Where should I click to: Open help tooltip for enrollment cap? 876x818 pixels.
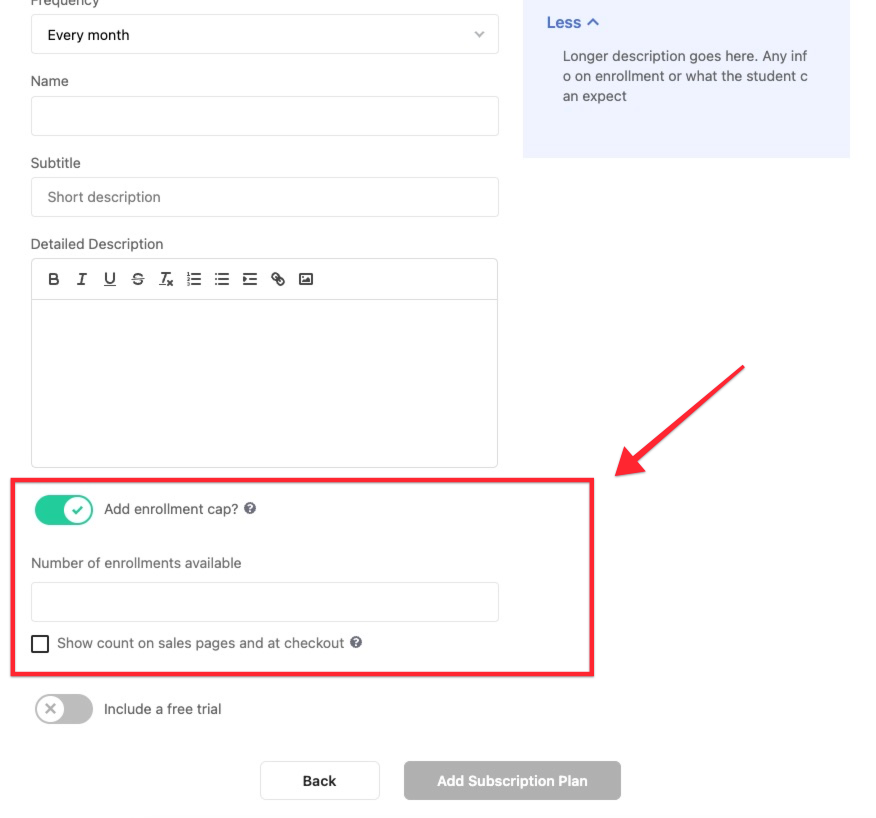pyautogui.click(x=250, y=508)
